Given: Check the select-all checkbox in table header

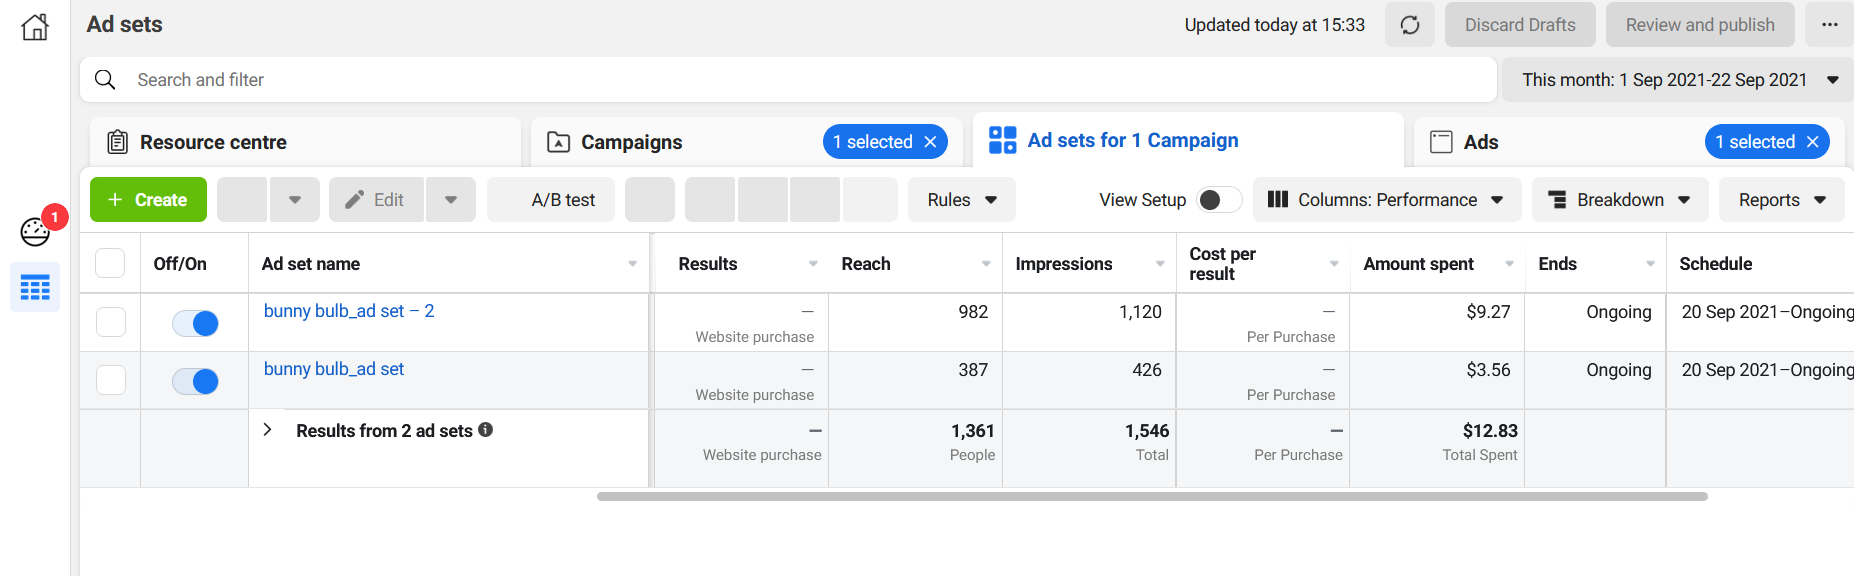Looking at the screenshot, I should pyautogui.click(x=110, y=263).
